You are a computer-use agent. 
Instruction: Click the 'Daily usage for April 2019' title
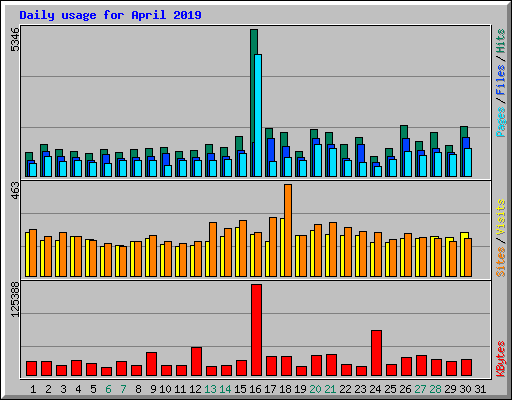click(110, 15)
